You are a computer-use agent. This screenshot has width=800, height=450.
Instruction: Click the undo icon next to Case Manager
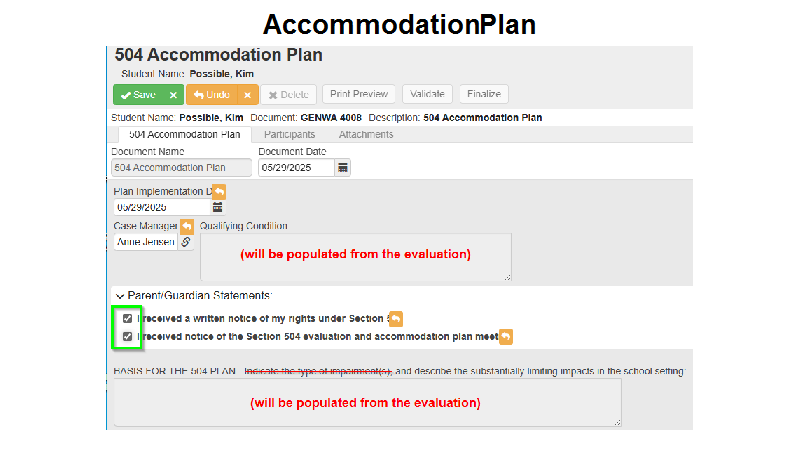(x=187, y=226)
